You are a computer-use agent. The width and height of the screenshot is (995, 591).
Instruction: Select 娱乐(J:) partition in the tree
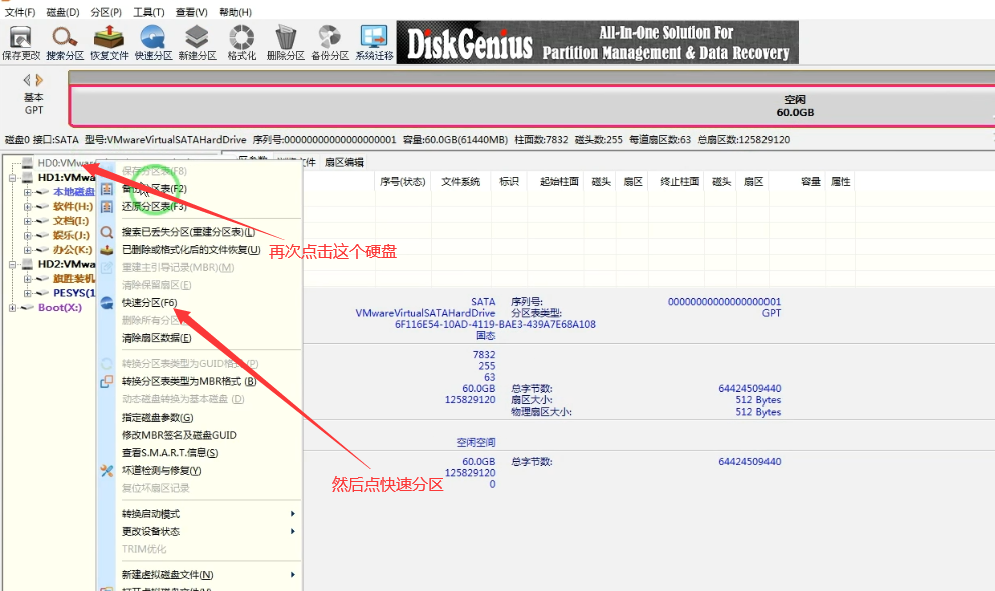[72, 235]
